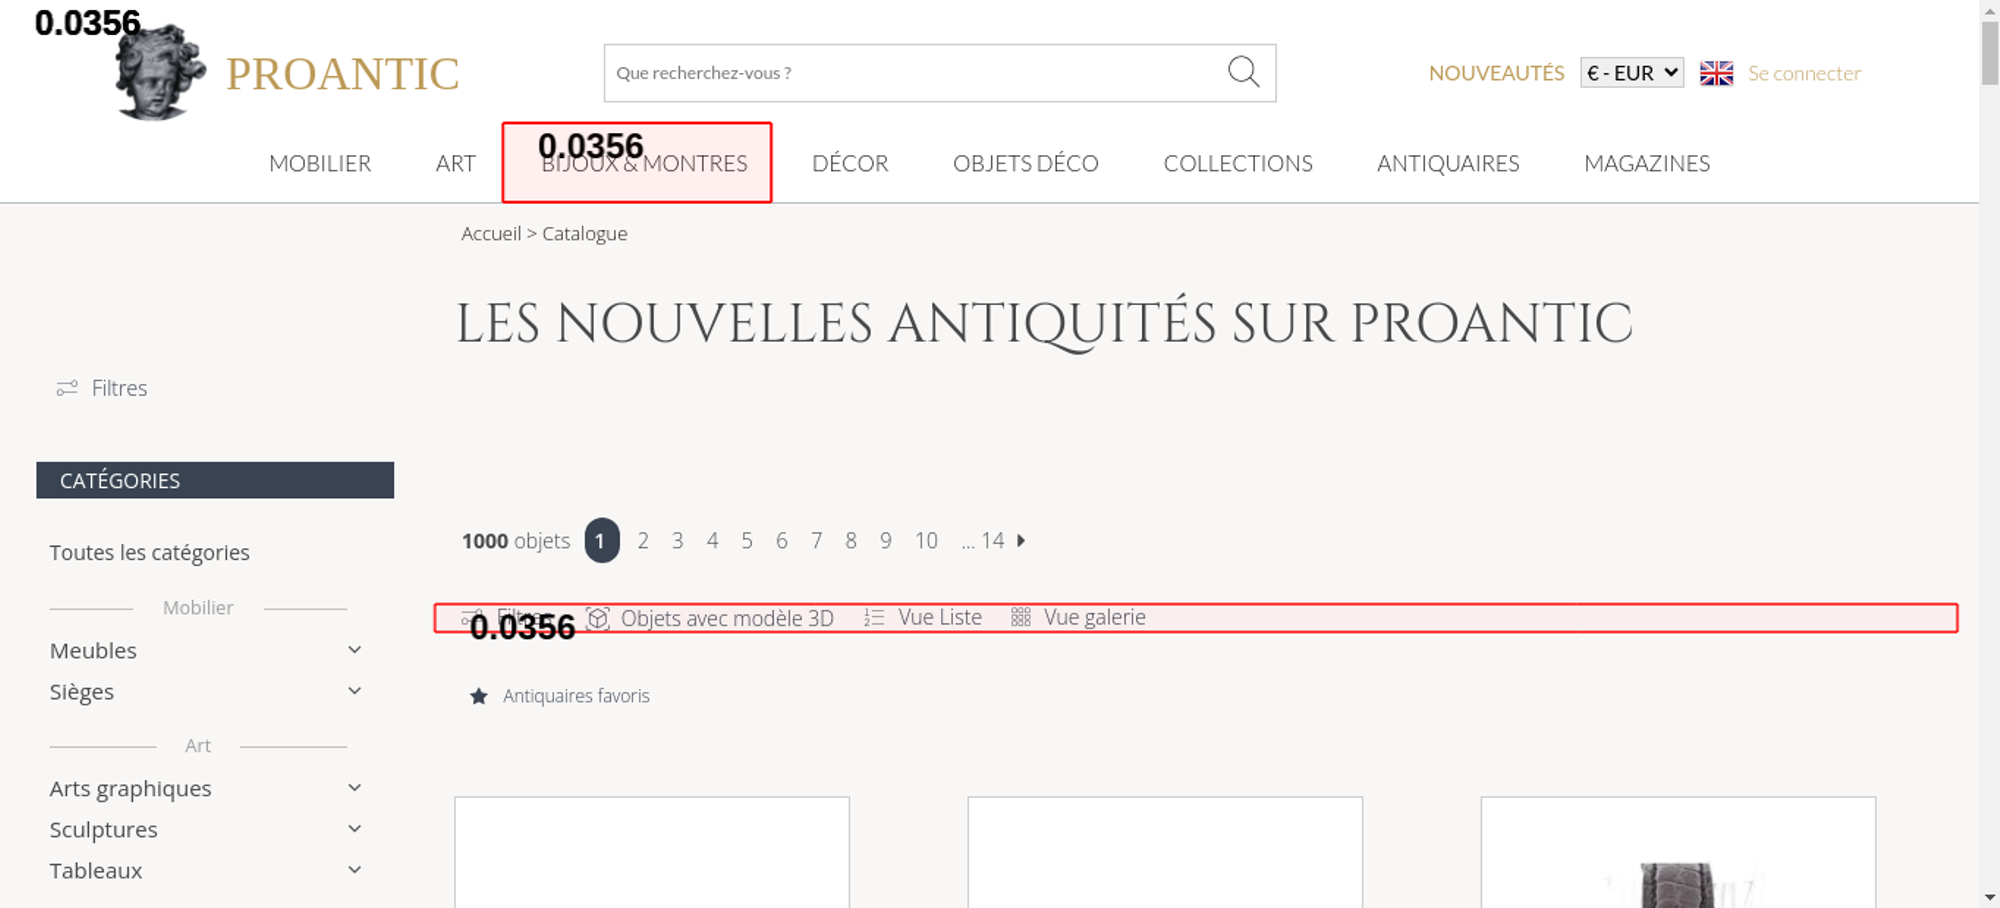Image resolution: width=2000 pixels, height=908 pixels.
Task: Click the Se connecter link
Action: coord(1804,73)
